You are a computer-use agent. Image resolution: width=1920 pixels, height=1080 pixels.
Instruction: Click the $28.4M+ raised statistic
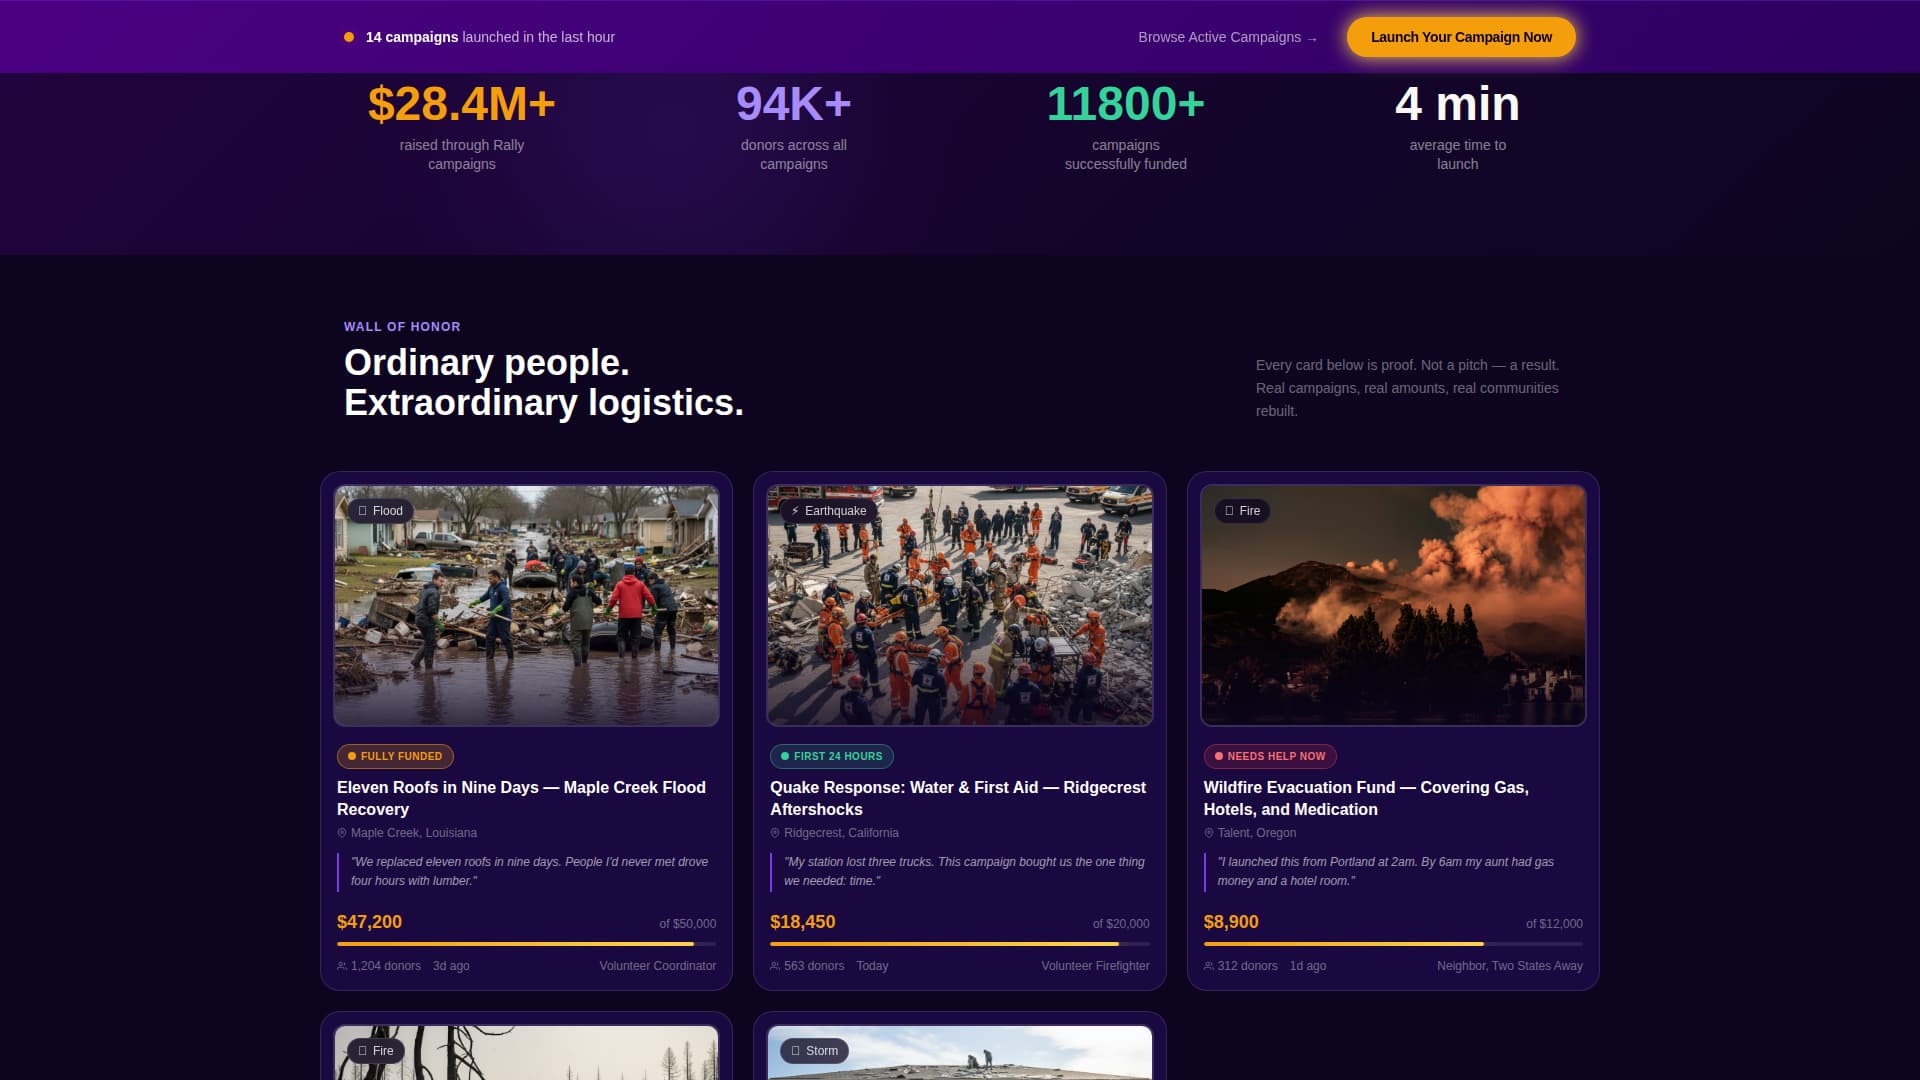tap(462, 104)
